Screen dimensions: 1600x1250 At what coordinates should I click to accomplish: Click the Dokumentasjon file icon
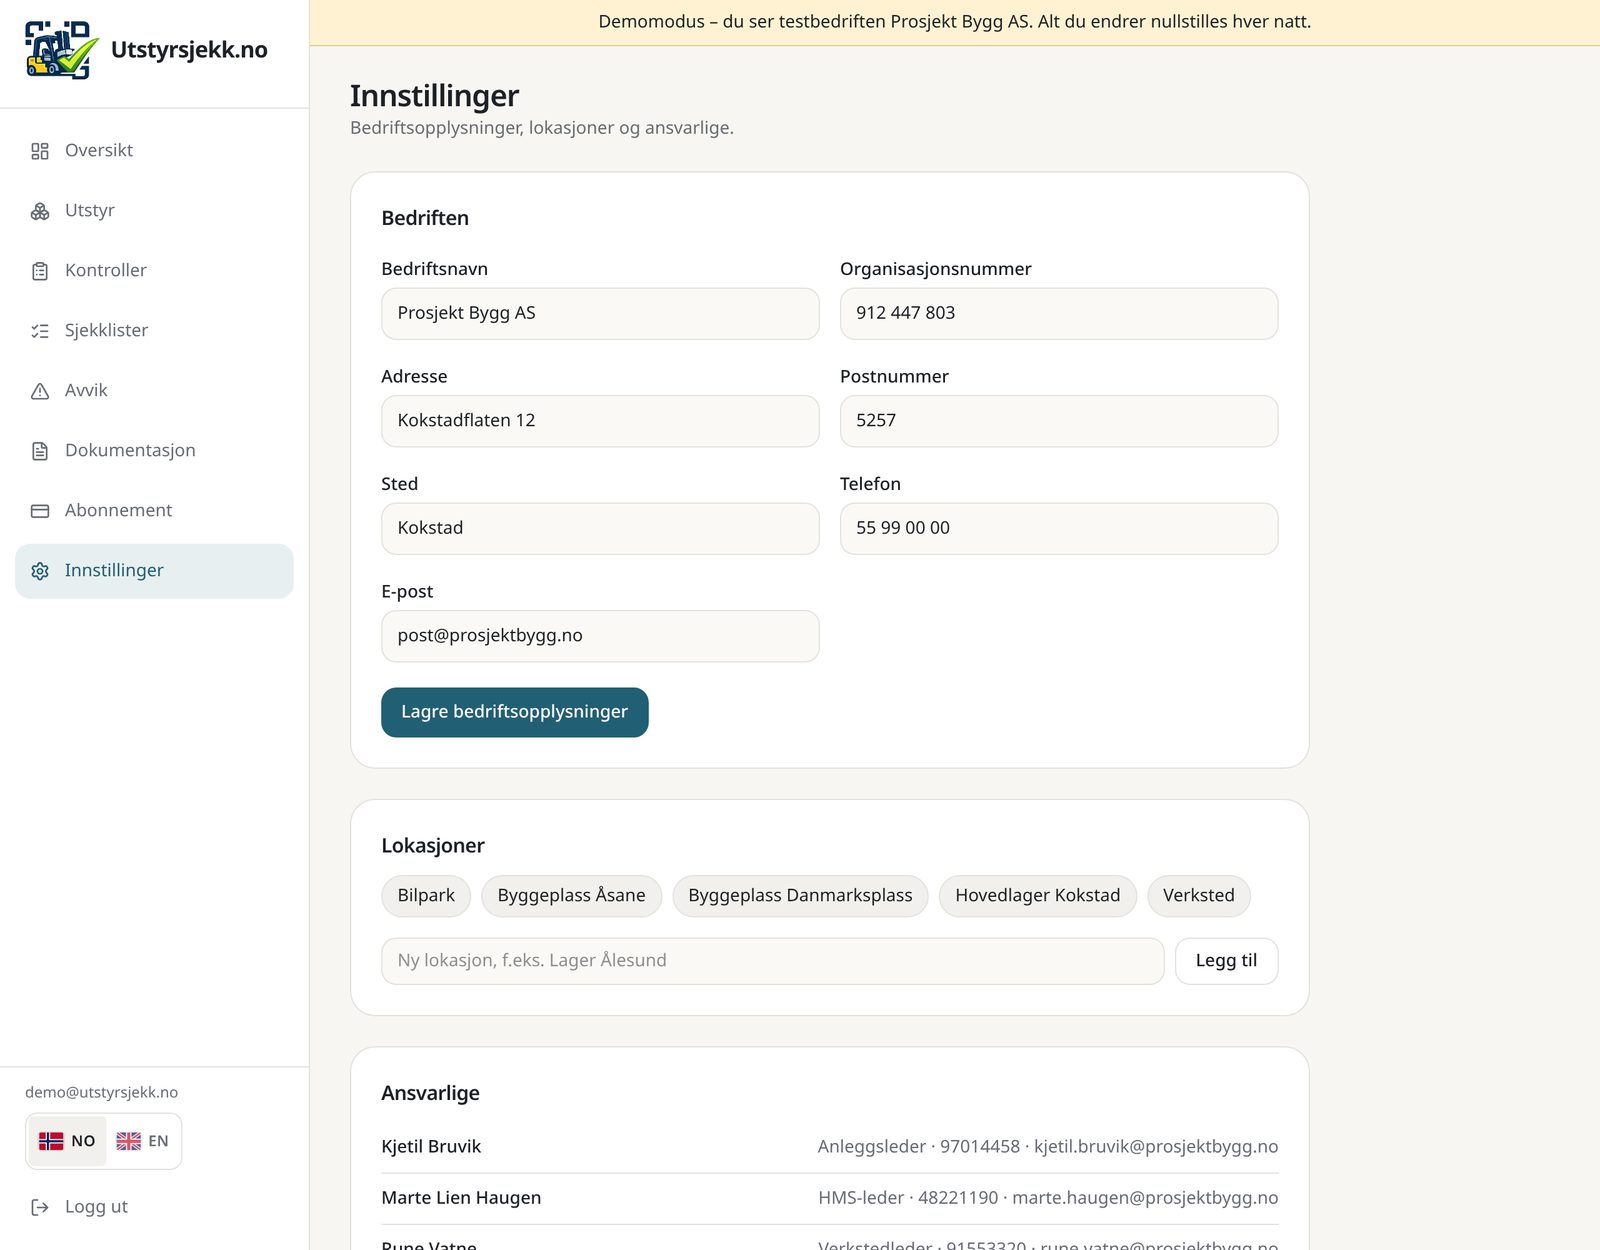(x=40, y=451)
